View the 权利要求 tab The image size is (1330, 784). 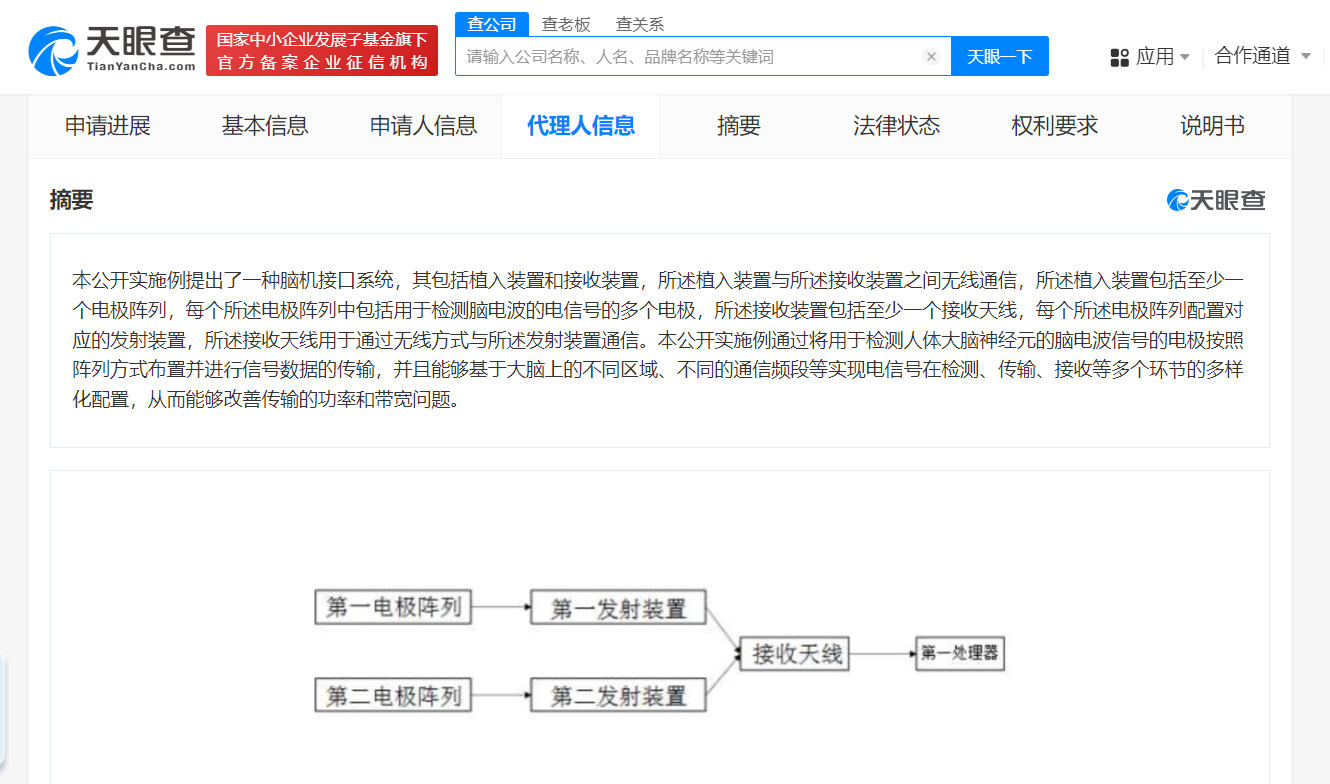tap(1055, 126)
